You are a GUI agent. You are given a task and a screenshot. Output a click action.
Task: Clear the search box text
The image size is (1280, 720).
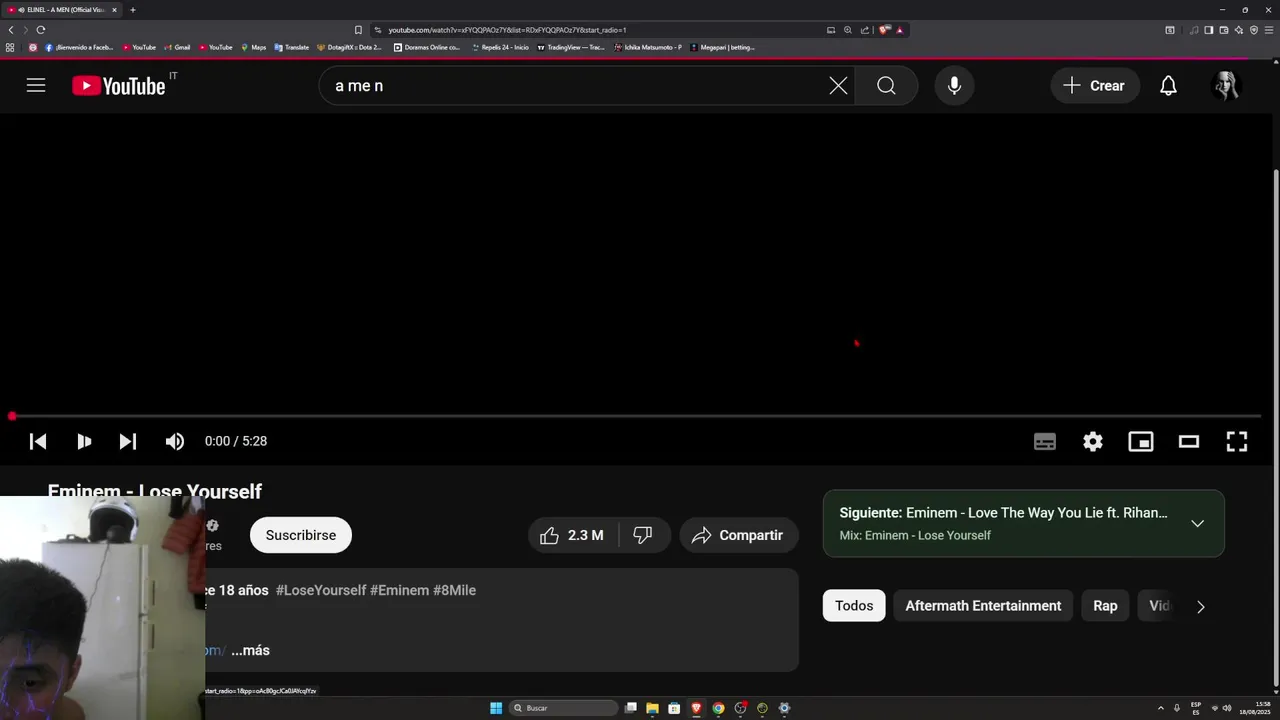pyautogui.click(x=838, y=86)
